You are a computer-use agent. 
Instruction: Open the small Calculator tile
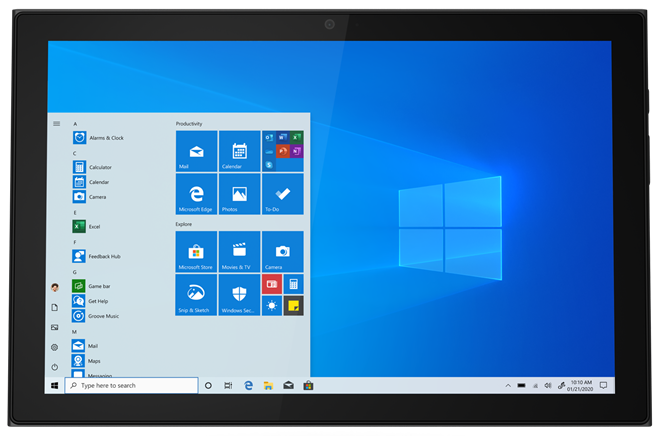(293, 284)
